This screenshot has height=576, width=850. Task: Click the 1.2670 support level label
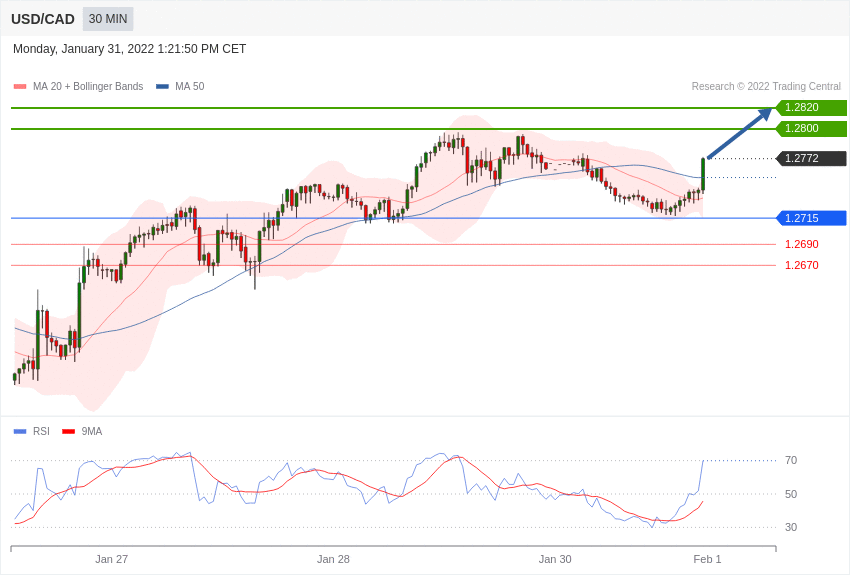pos(802,265)
